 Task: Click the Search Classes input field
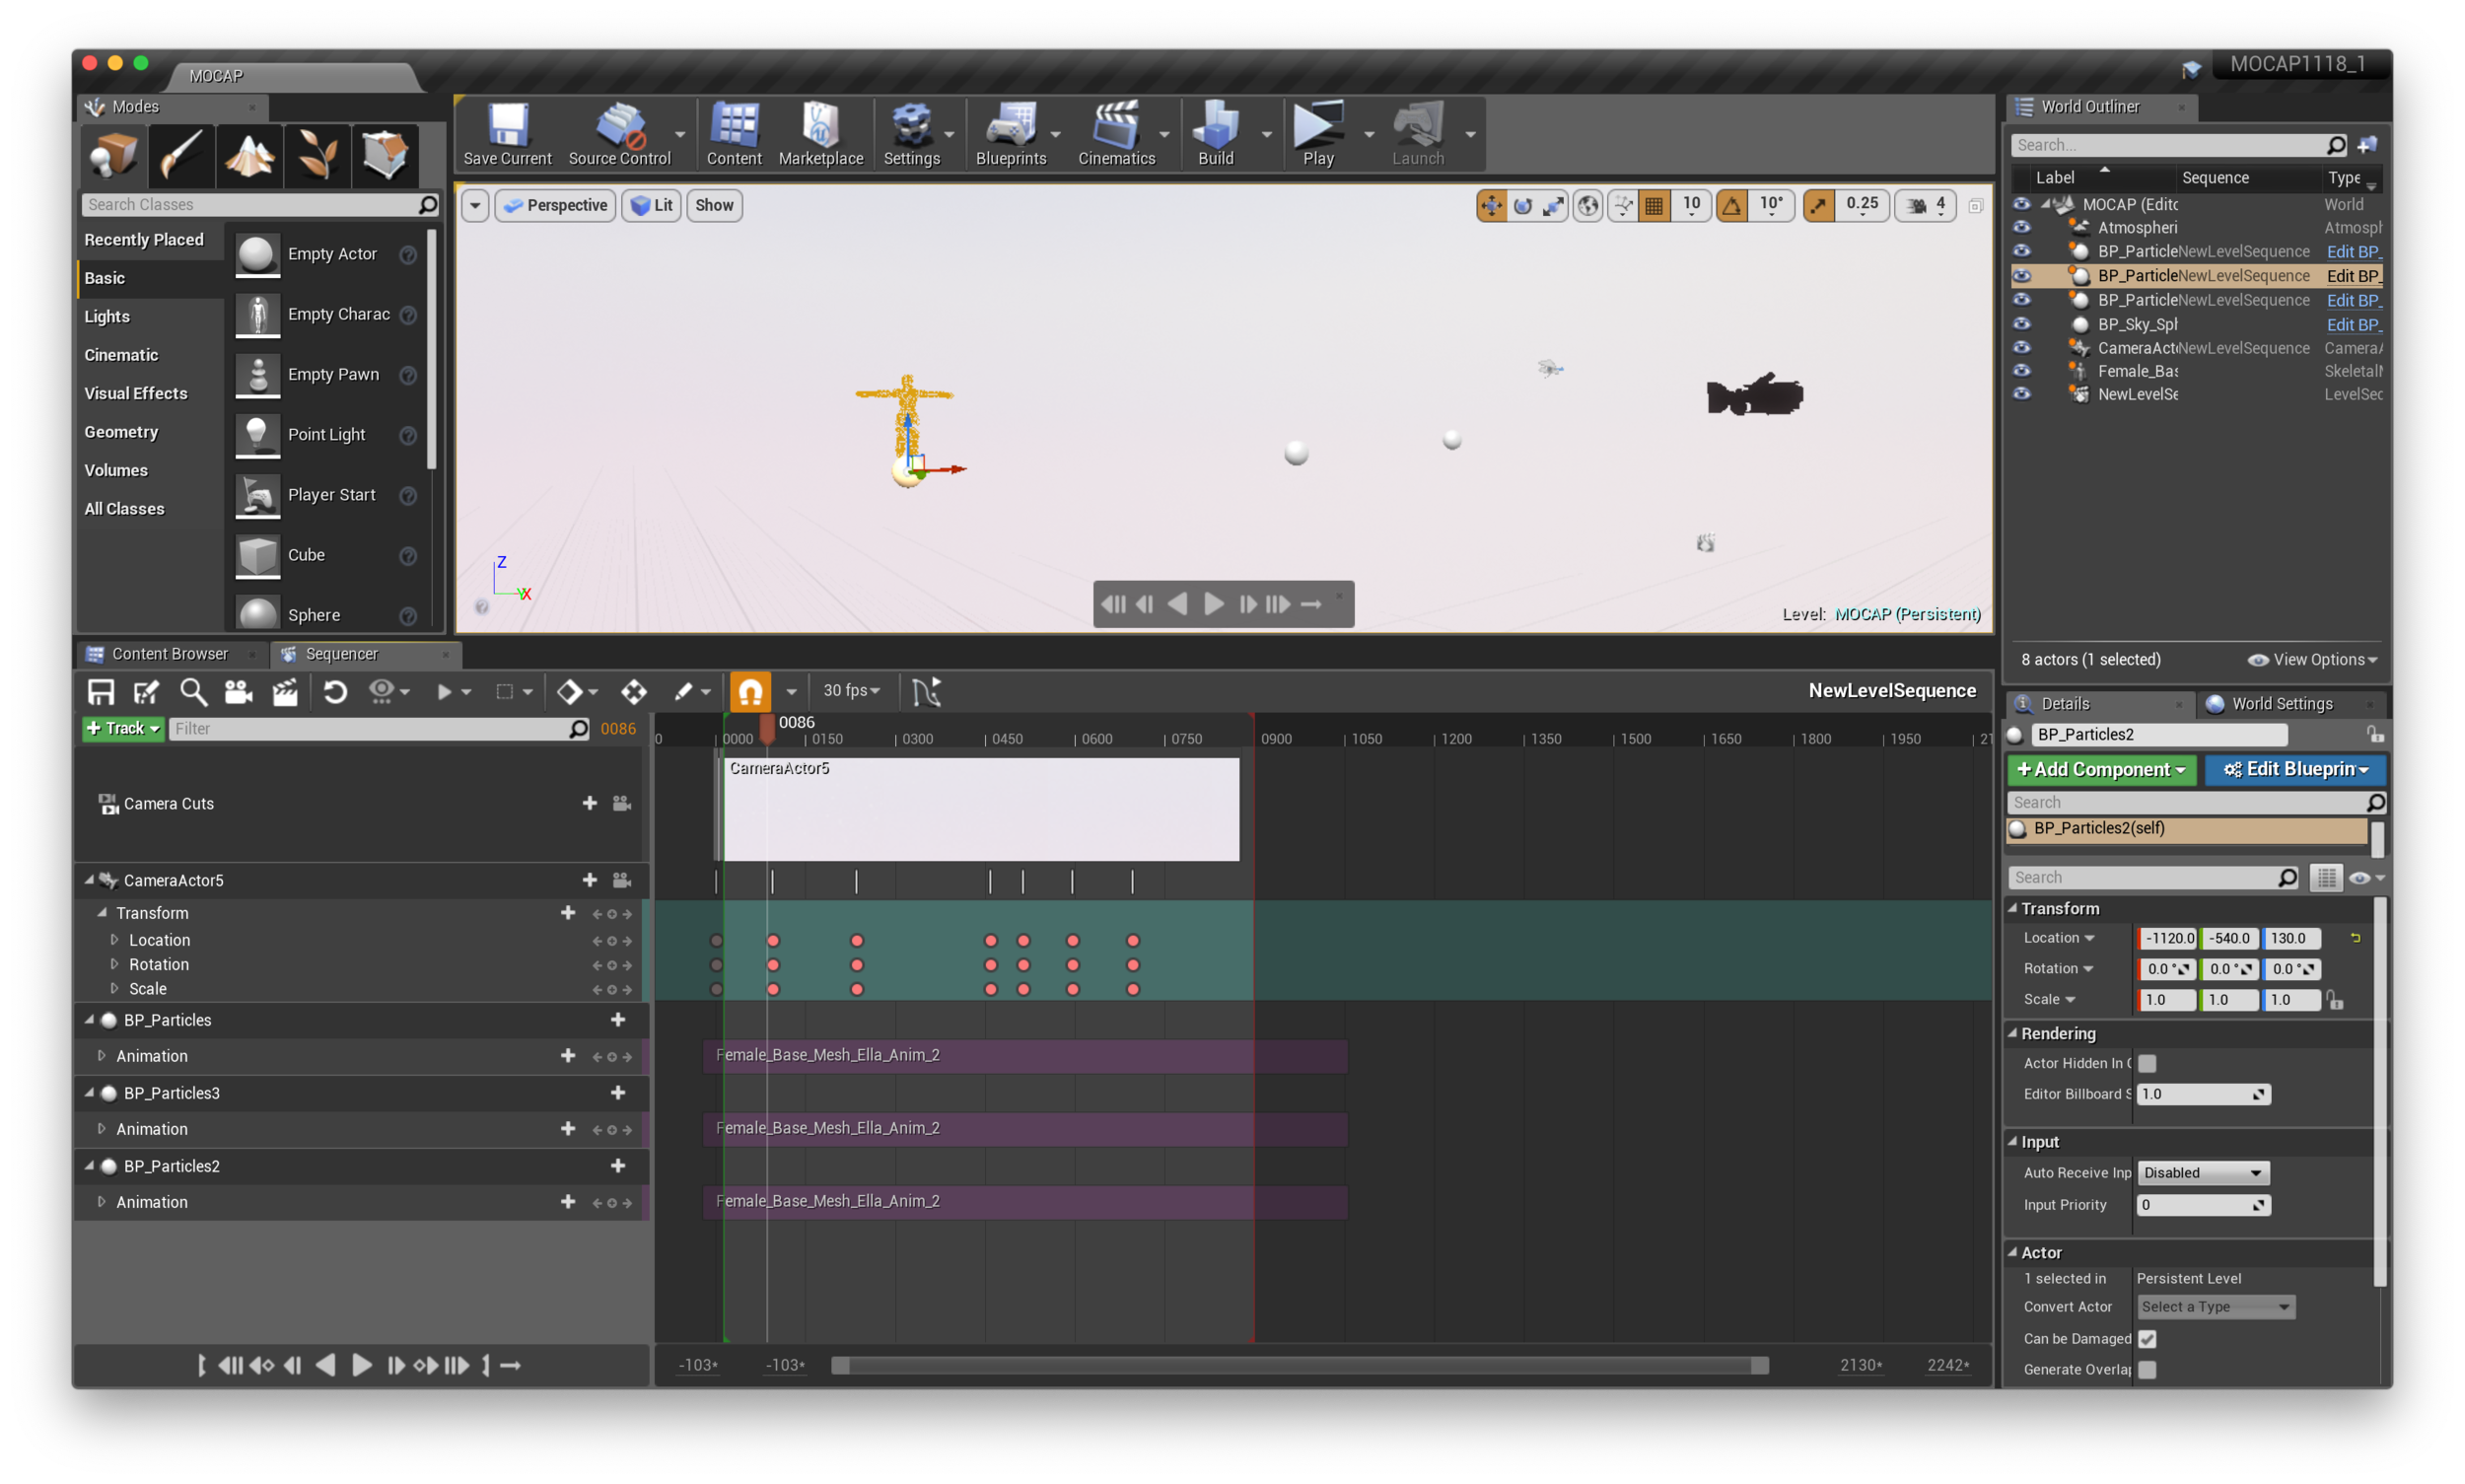[260, 204]
